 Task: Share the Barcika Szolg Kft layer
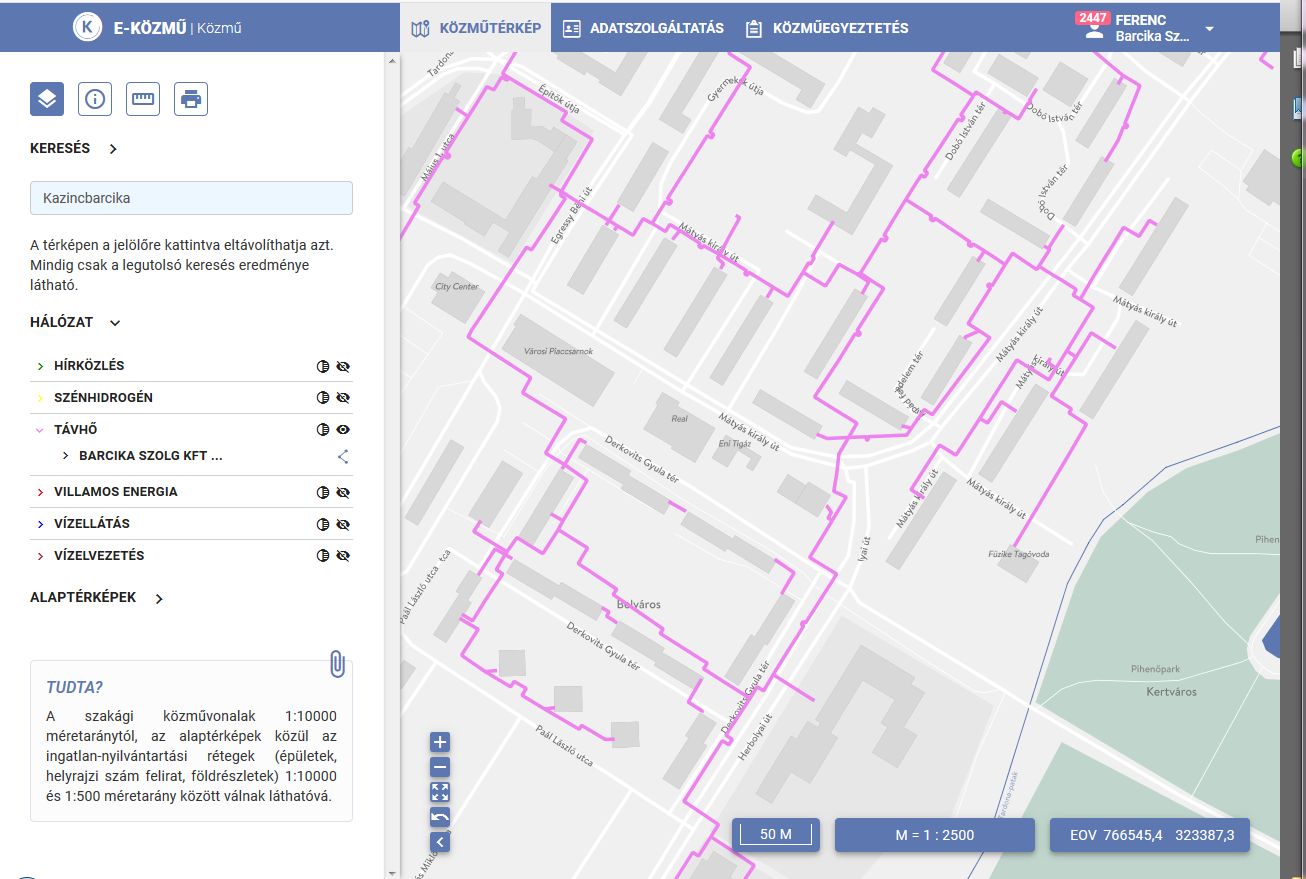[343, 456]
